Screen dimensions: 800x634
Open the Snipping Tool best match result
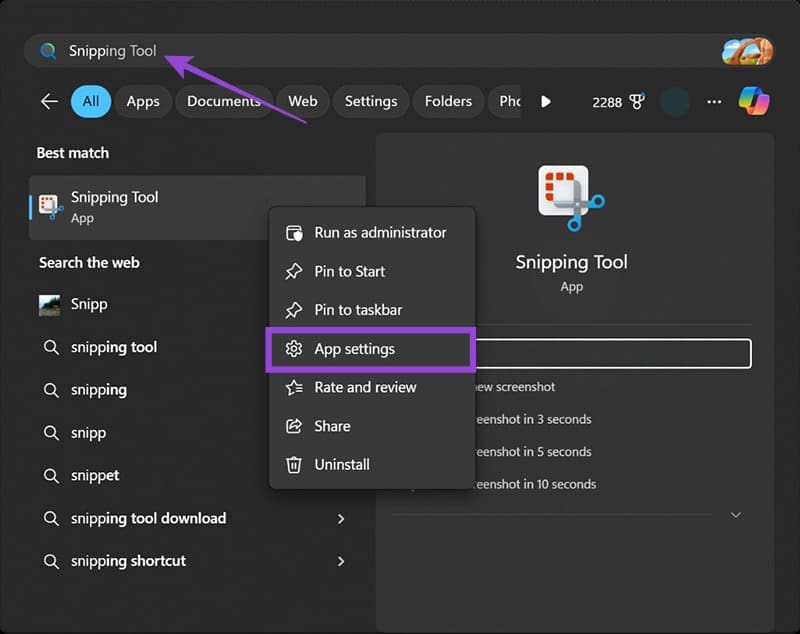coord(197,208)
